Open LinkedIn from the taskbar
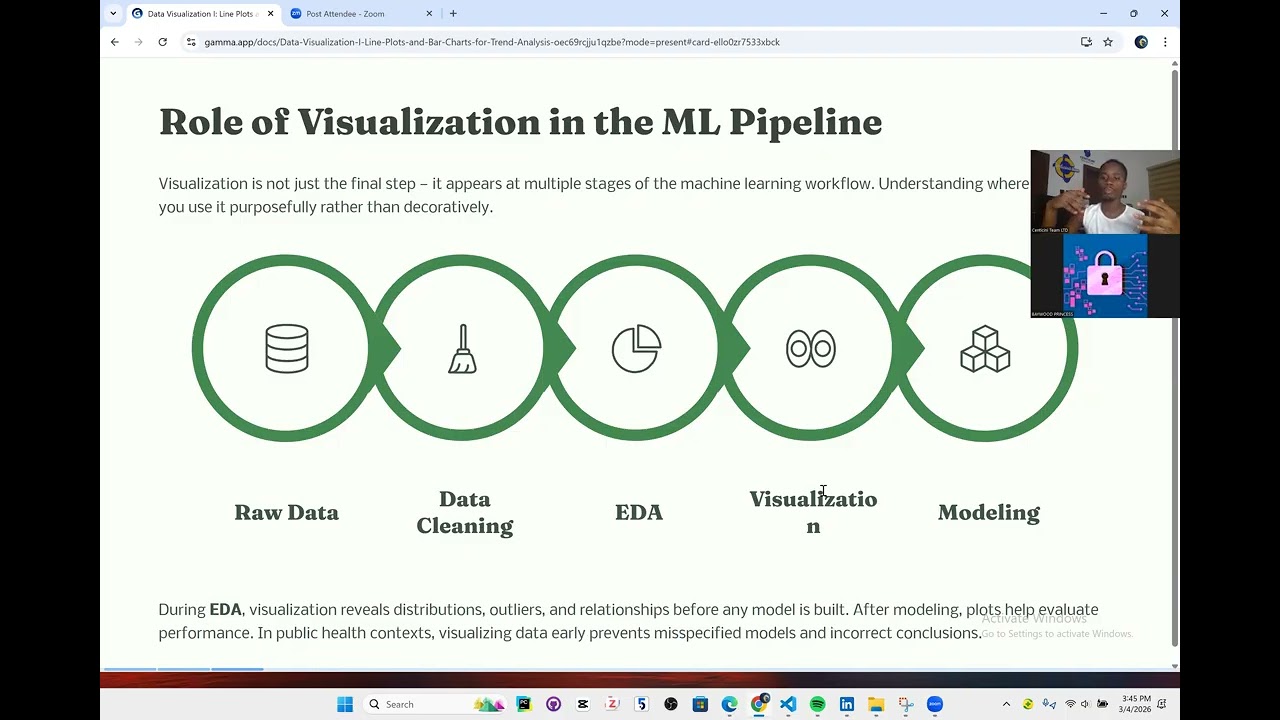Screen dimensions: 1280x720 [x=847, y=704]
